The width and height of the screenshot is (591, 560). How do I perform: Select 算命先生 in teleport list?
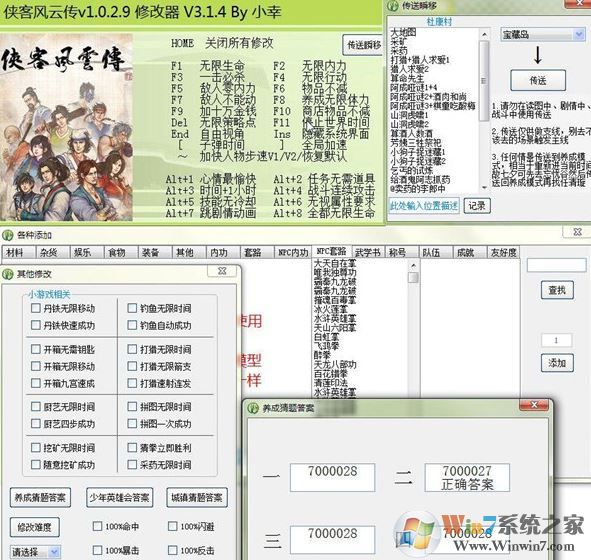[x=407, y=78]
